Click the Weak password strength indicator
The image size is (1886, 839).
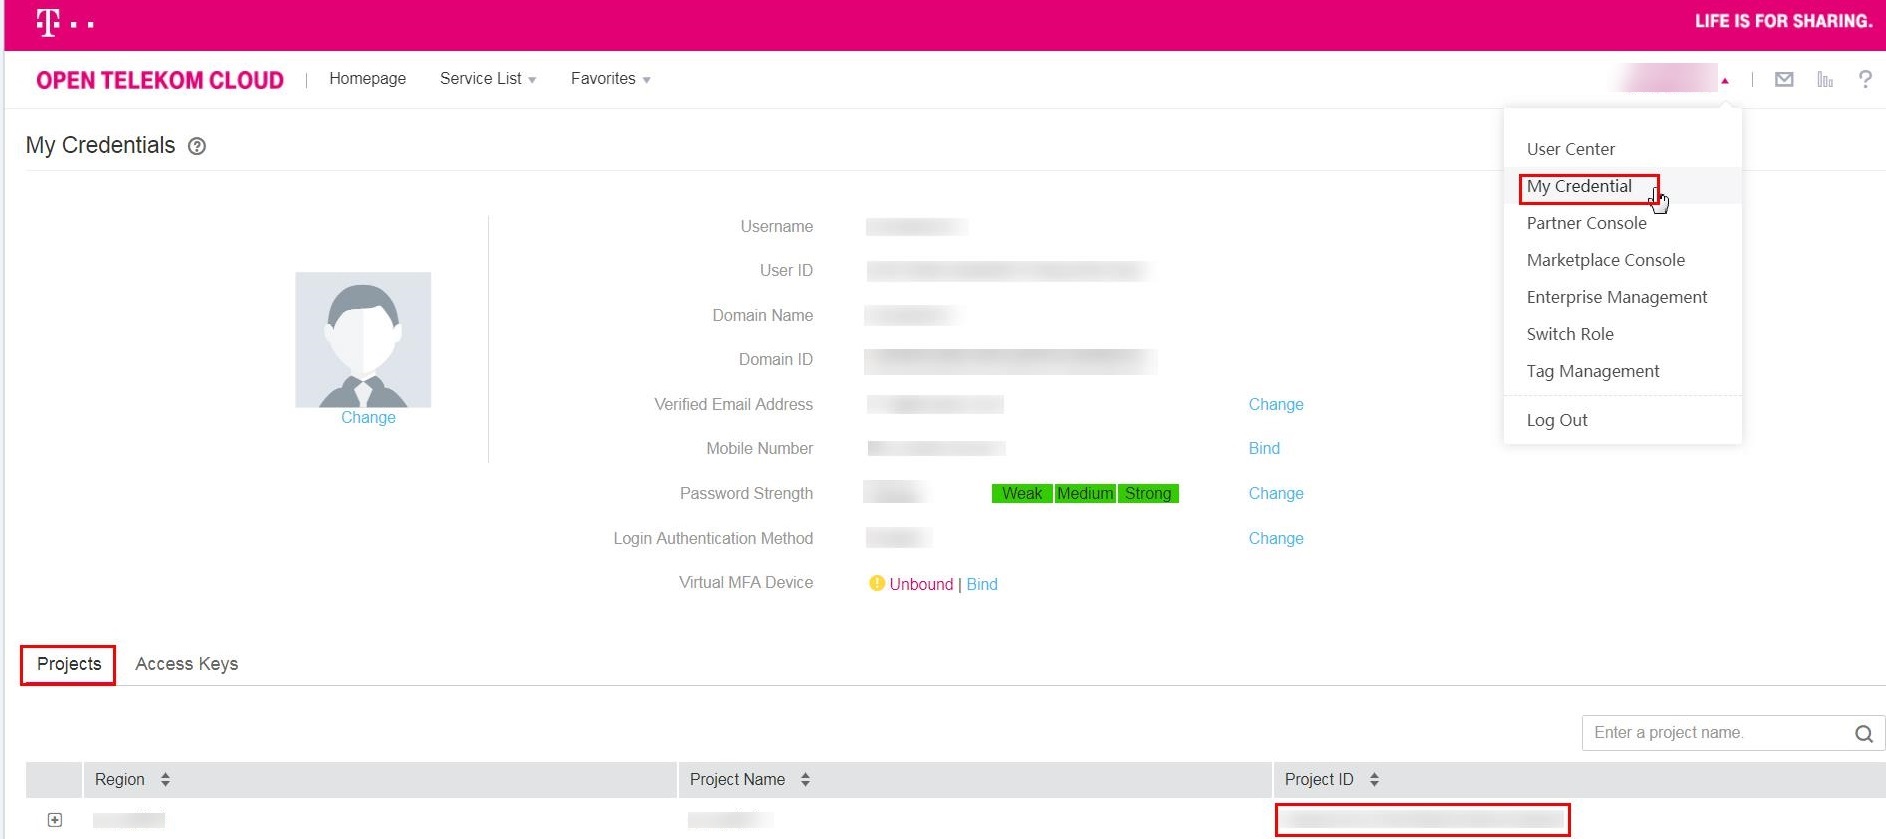1022,493
